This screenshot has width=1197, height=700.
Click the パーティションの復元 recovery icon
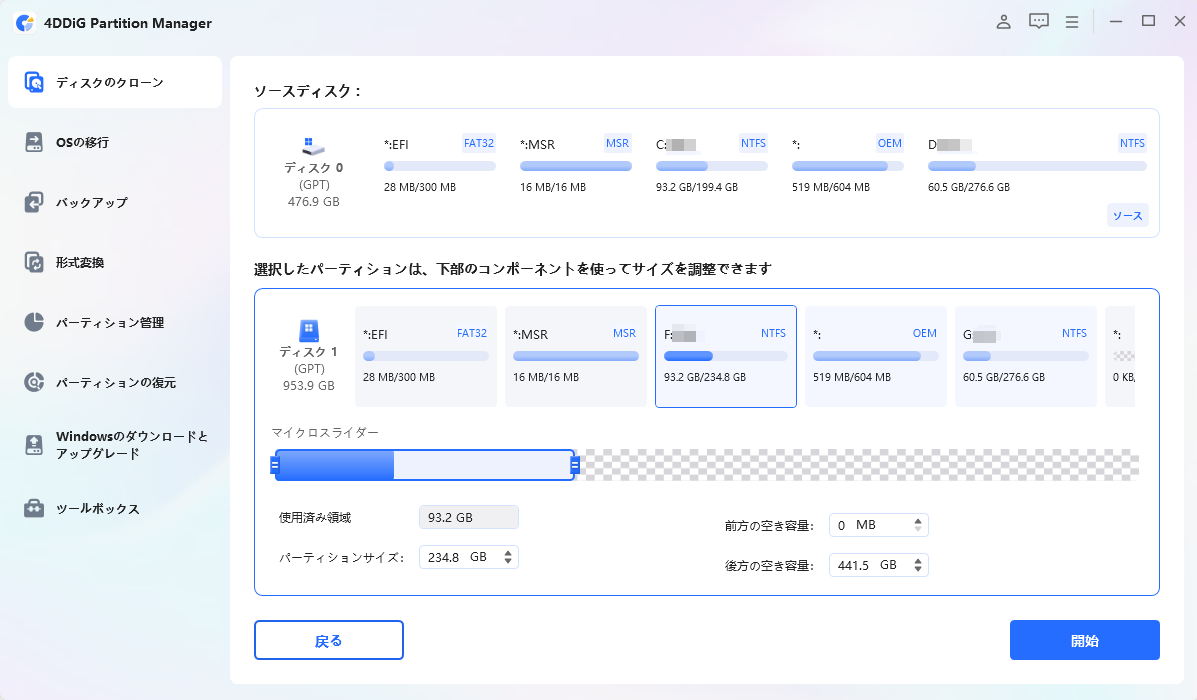[x=35, y=382]
